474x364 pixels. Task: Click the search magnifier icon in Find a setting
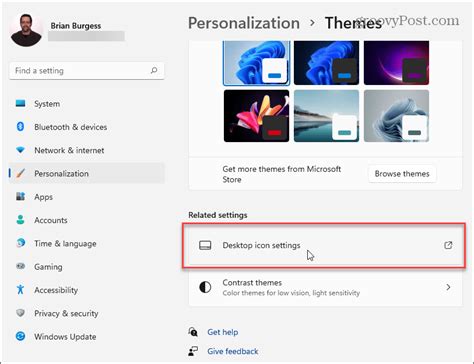[x=154, y=70]
